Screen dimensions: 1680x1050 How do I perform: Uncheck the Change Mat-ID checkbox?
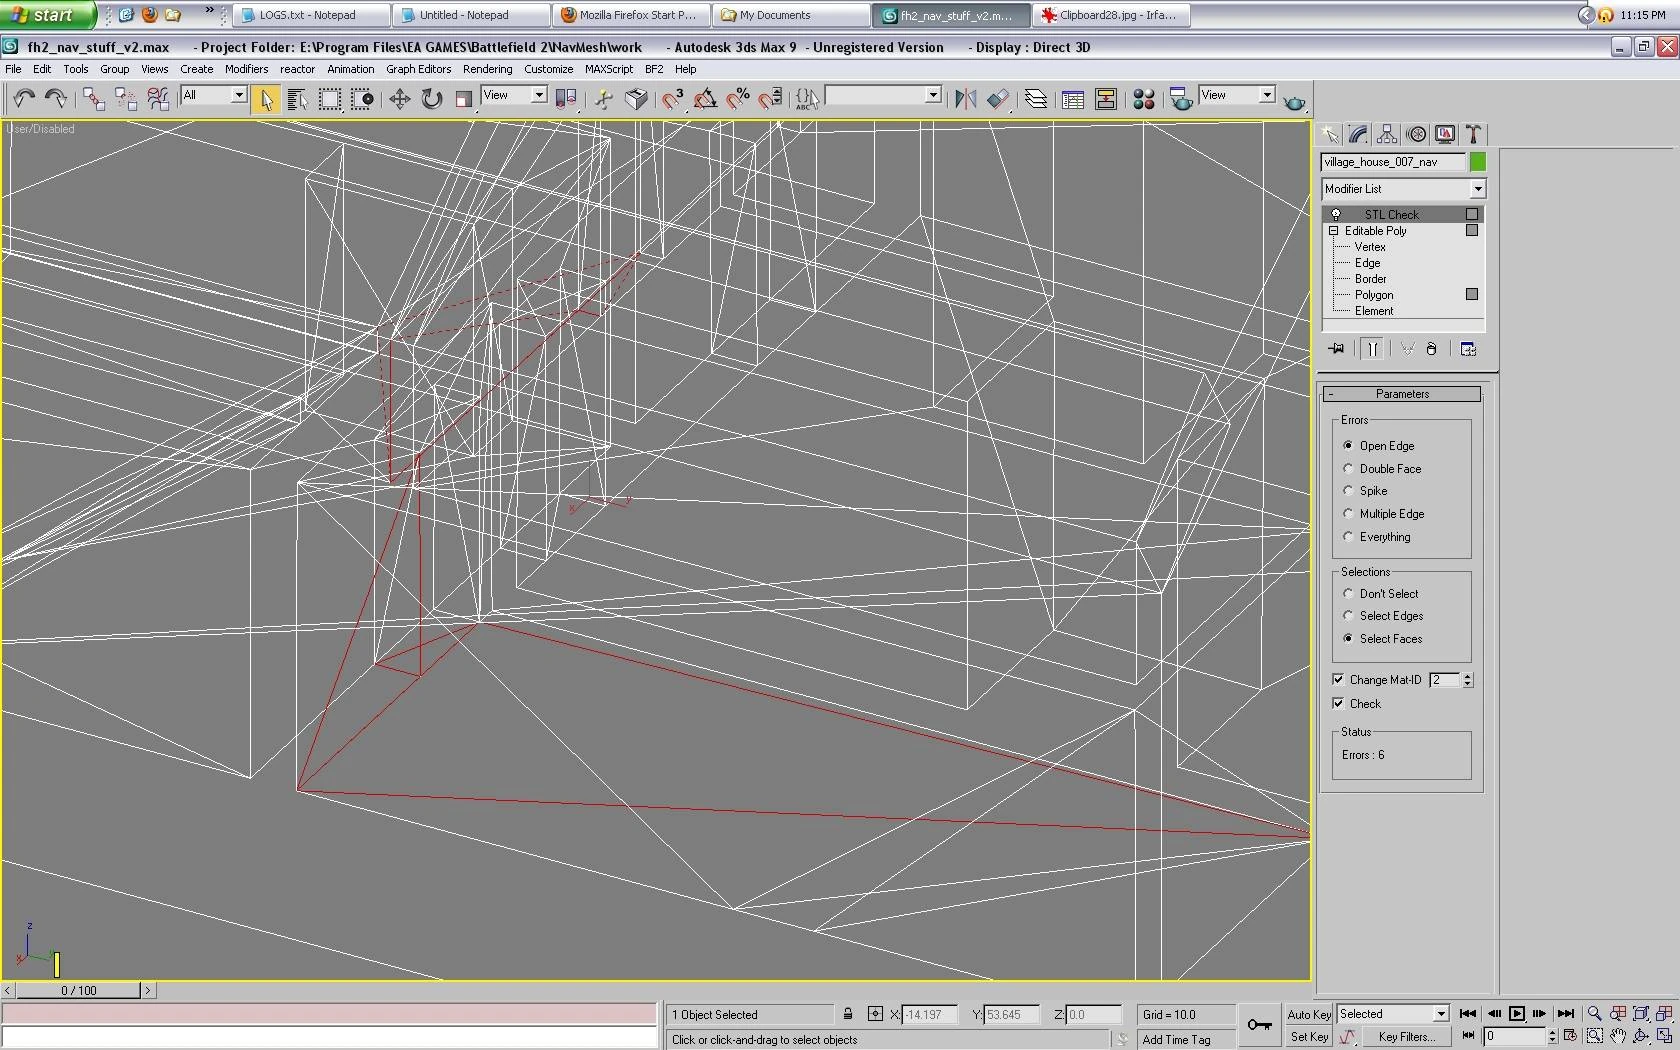coord(1338,680)
